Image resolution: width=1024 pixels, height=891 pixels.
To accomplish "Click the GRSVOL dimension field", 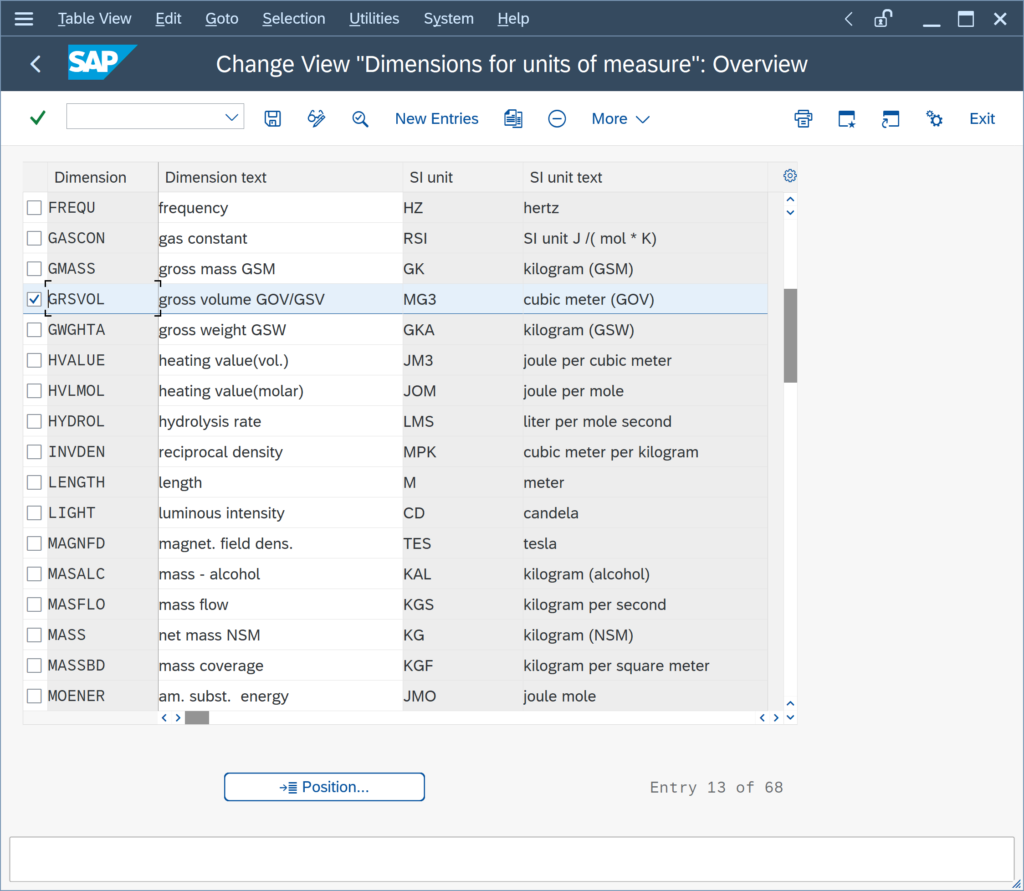I will pos(102,299).
